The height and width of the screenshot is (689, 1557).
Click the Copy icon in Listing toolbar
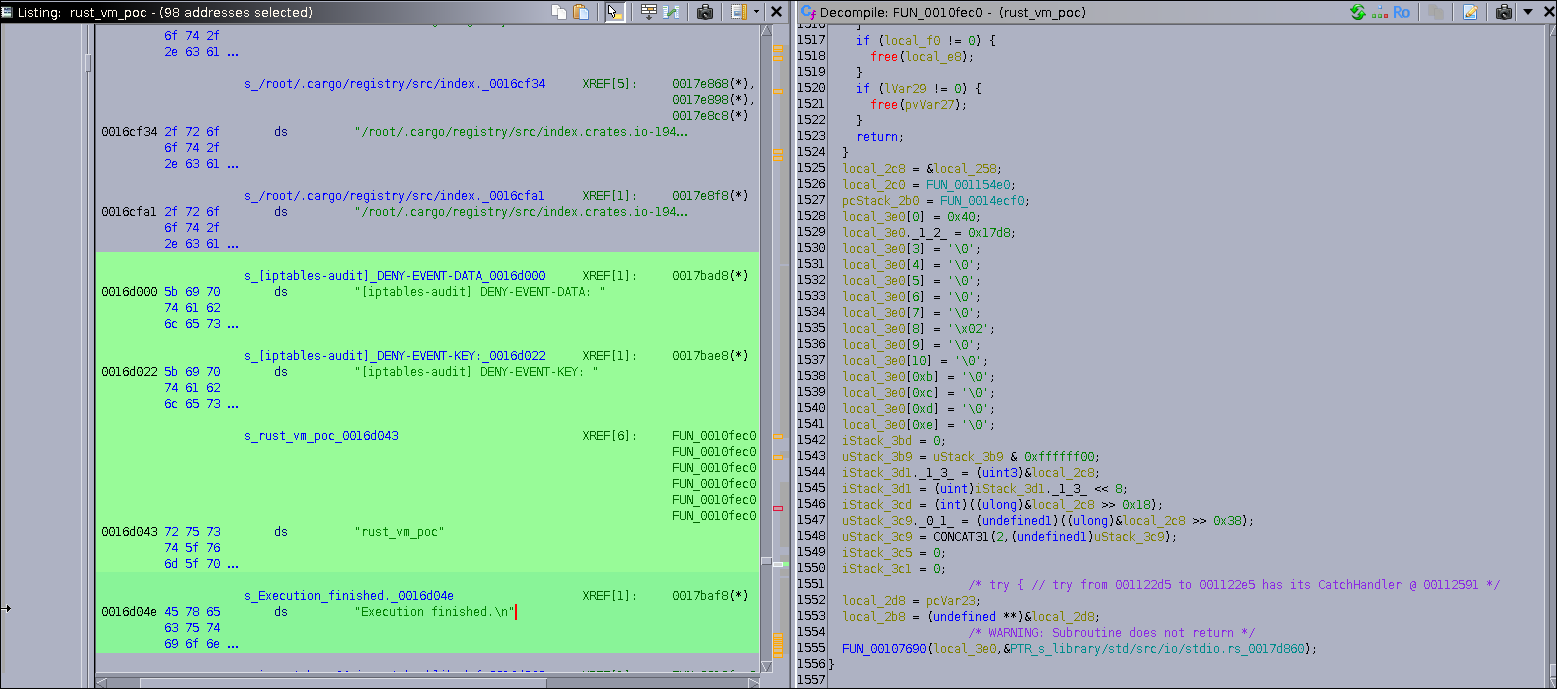pos(559,12)
